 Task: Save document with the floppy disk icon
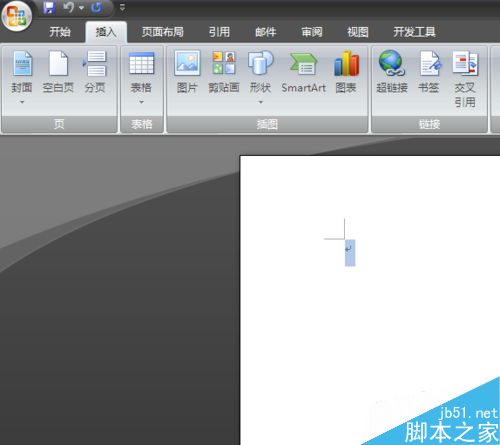tap(49, 7)
